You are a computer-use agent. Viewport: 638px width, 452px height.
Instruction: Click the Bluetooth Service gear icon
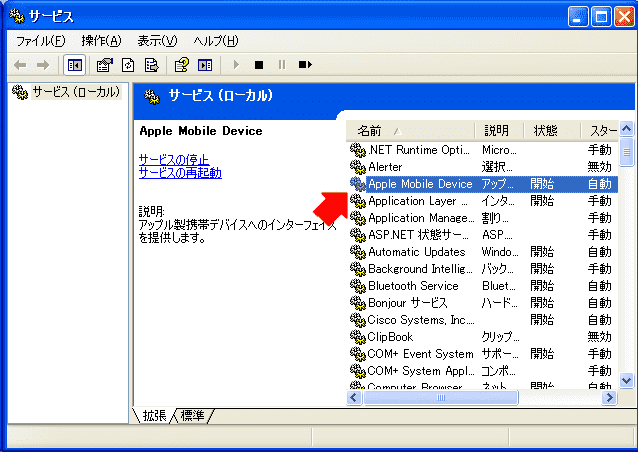(358, 286)
